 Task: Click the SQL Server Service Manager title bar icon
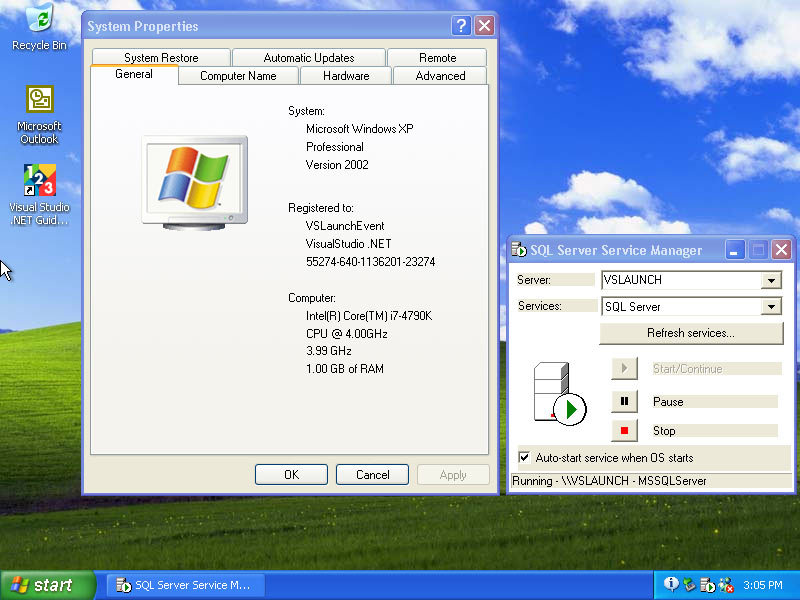pyautogui.click(x=519, y=250)
